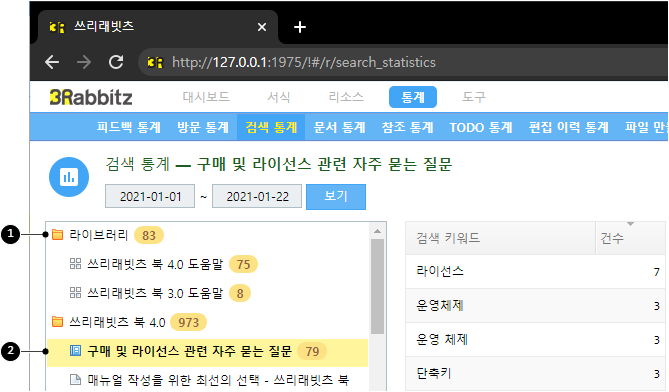
Task: Click the 보기 button
Action: point(336,197)
